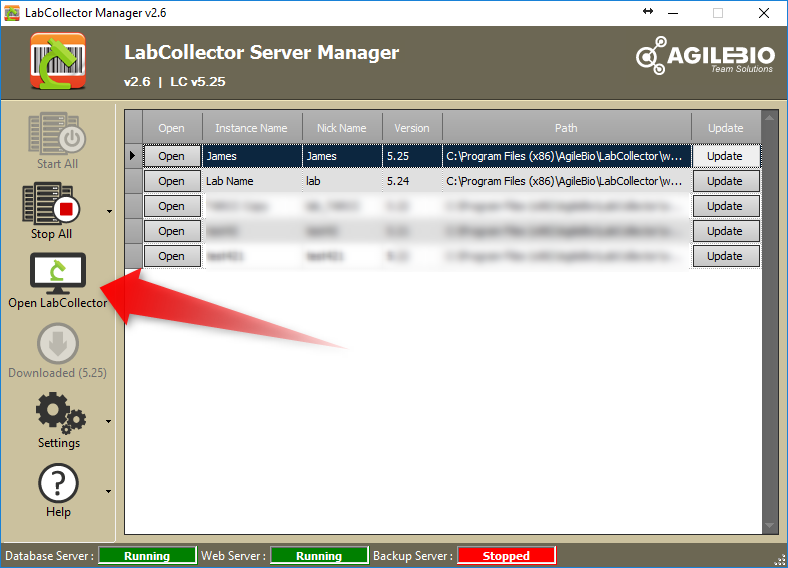The image size is (788, 568).
Task: Click Update button in fifth row
Action: tap(726, 256)
